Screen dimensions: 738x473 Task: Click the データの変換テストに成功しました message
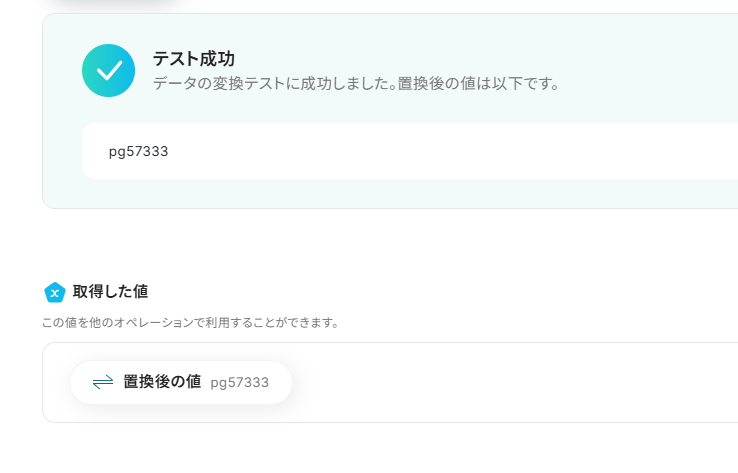click(x=274, y=84)
